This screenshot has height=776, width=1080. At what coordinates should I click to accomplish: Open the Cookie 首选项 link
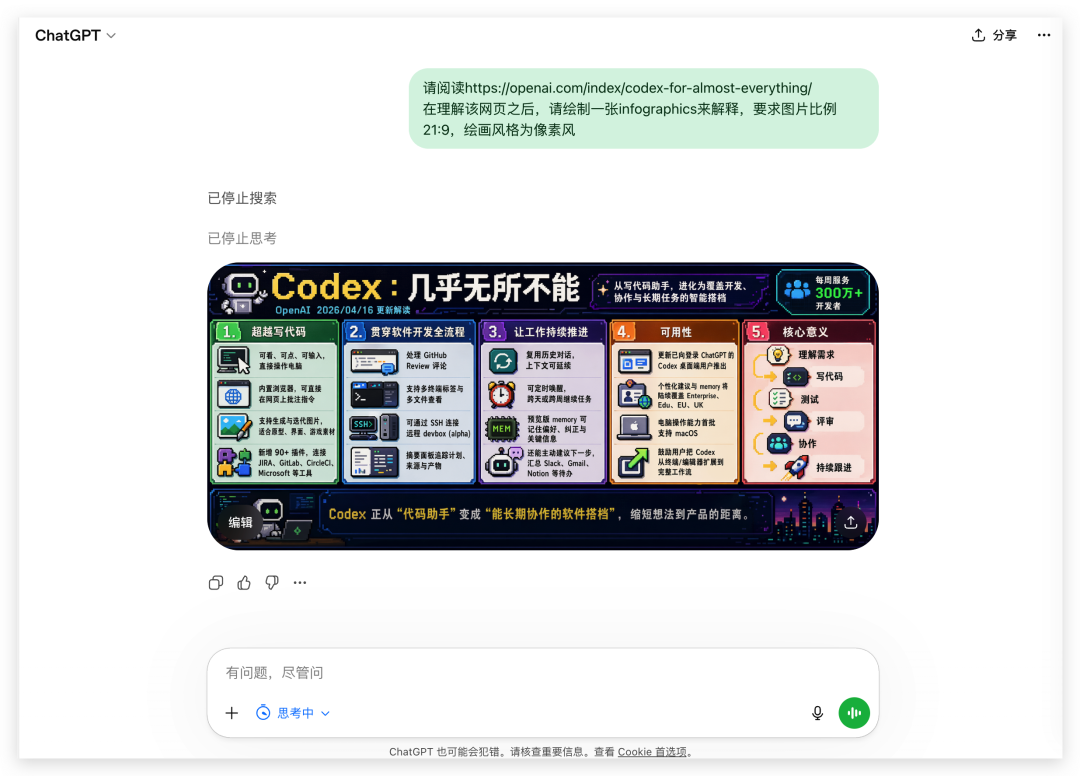tap(651, 752)
